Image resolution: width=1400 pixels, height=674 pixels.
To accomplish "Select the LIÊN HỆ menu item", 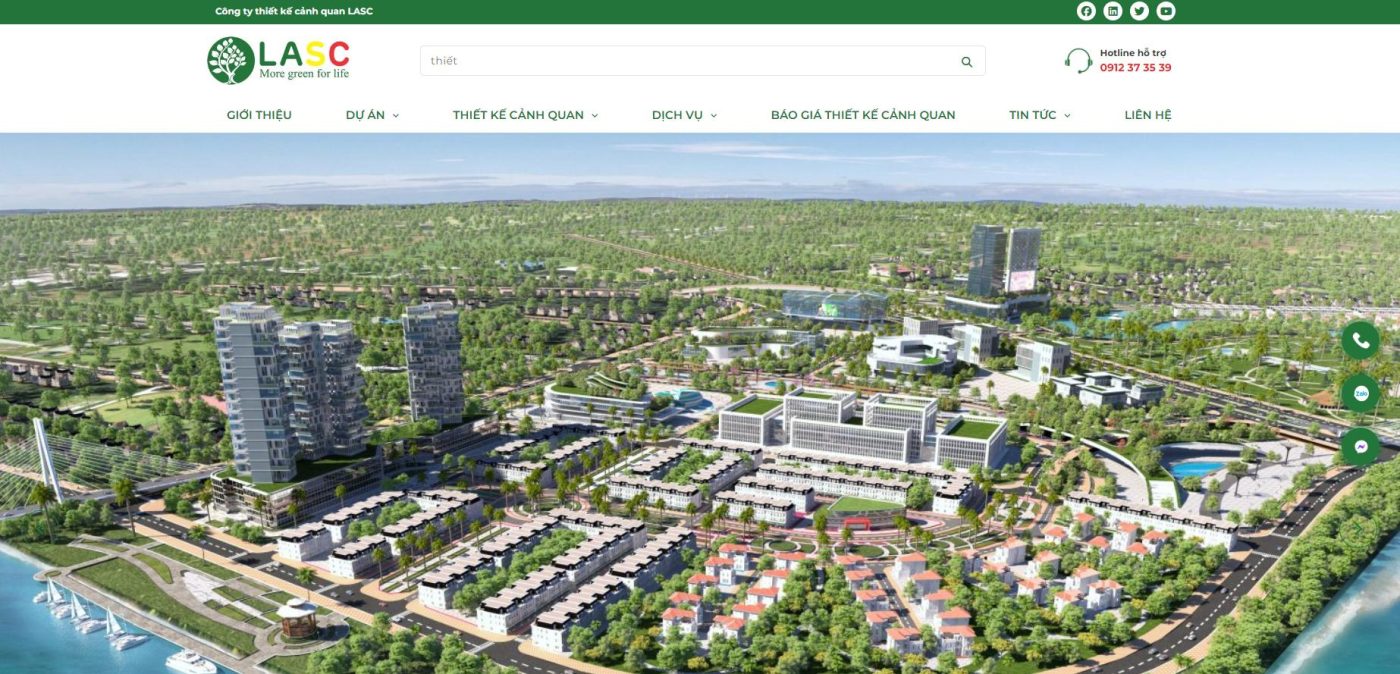I will 1148,114.
